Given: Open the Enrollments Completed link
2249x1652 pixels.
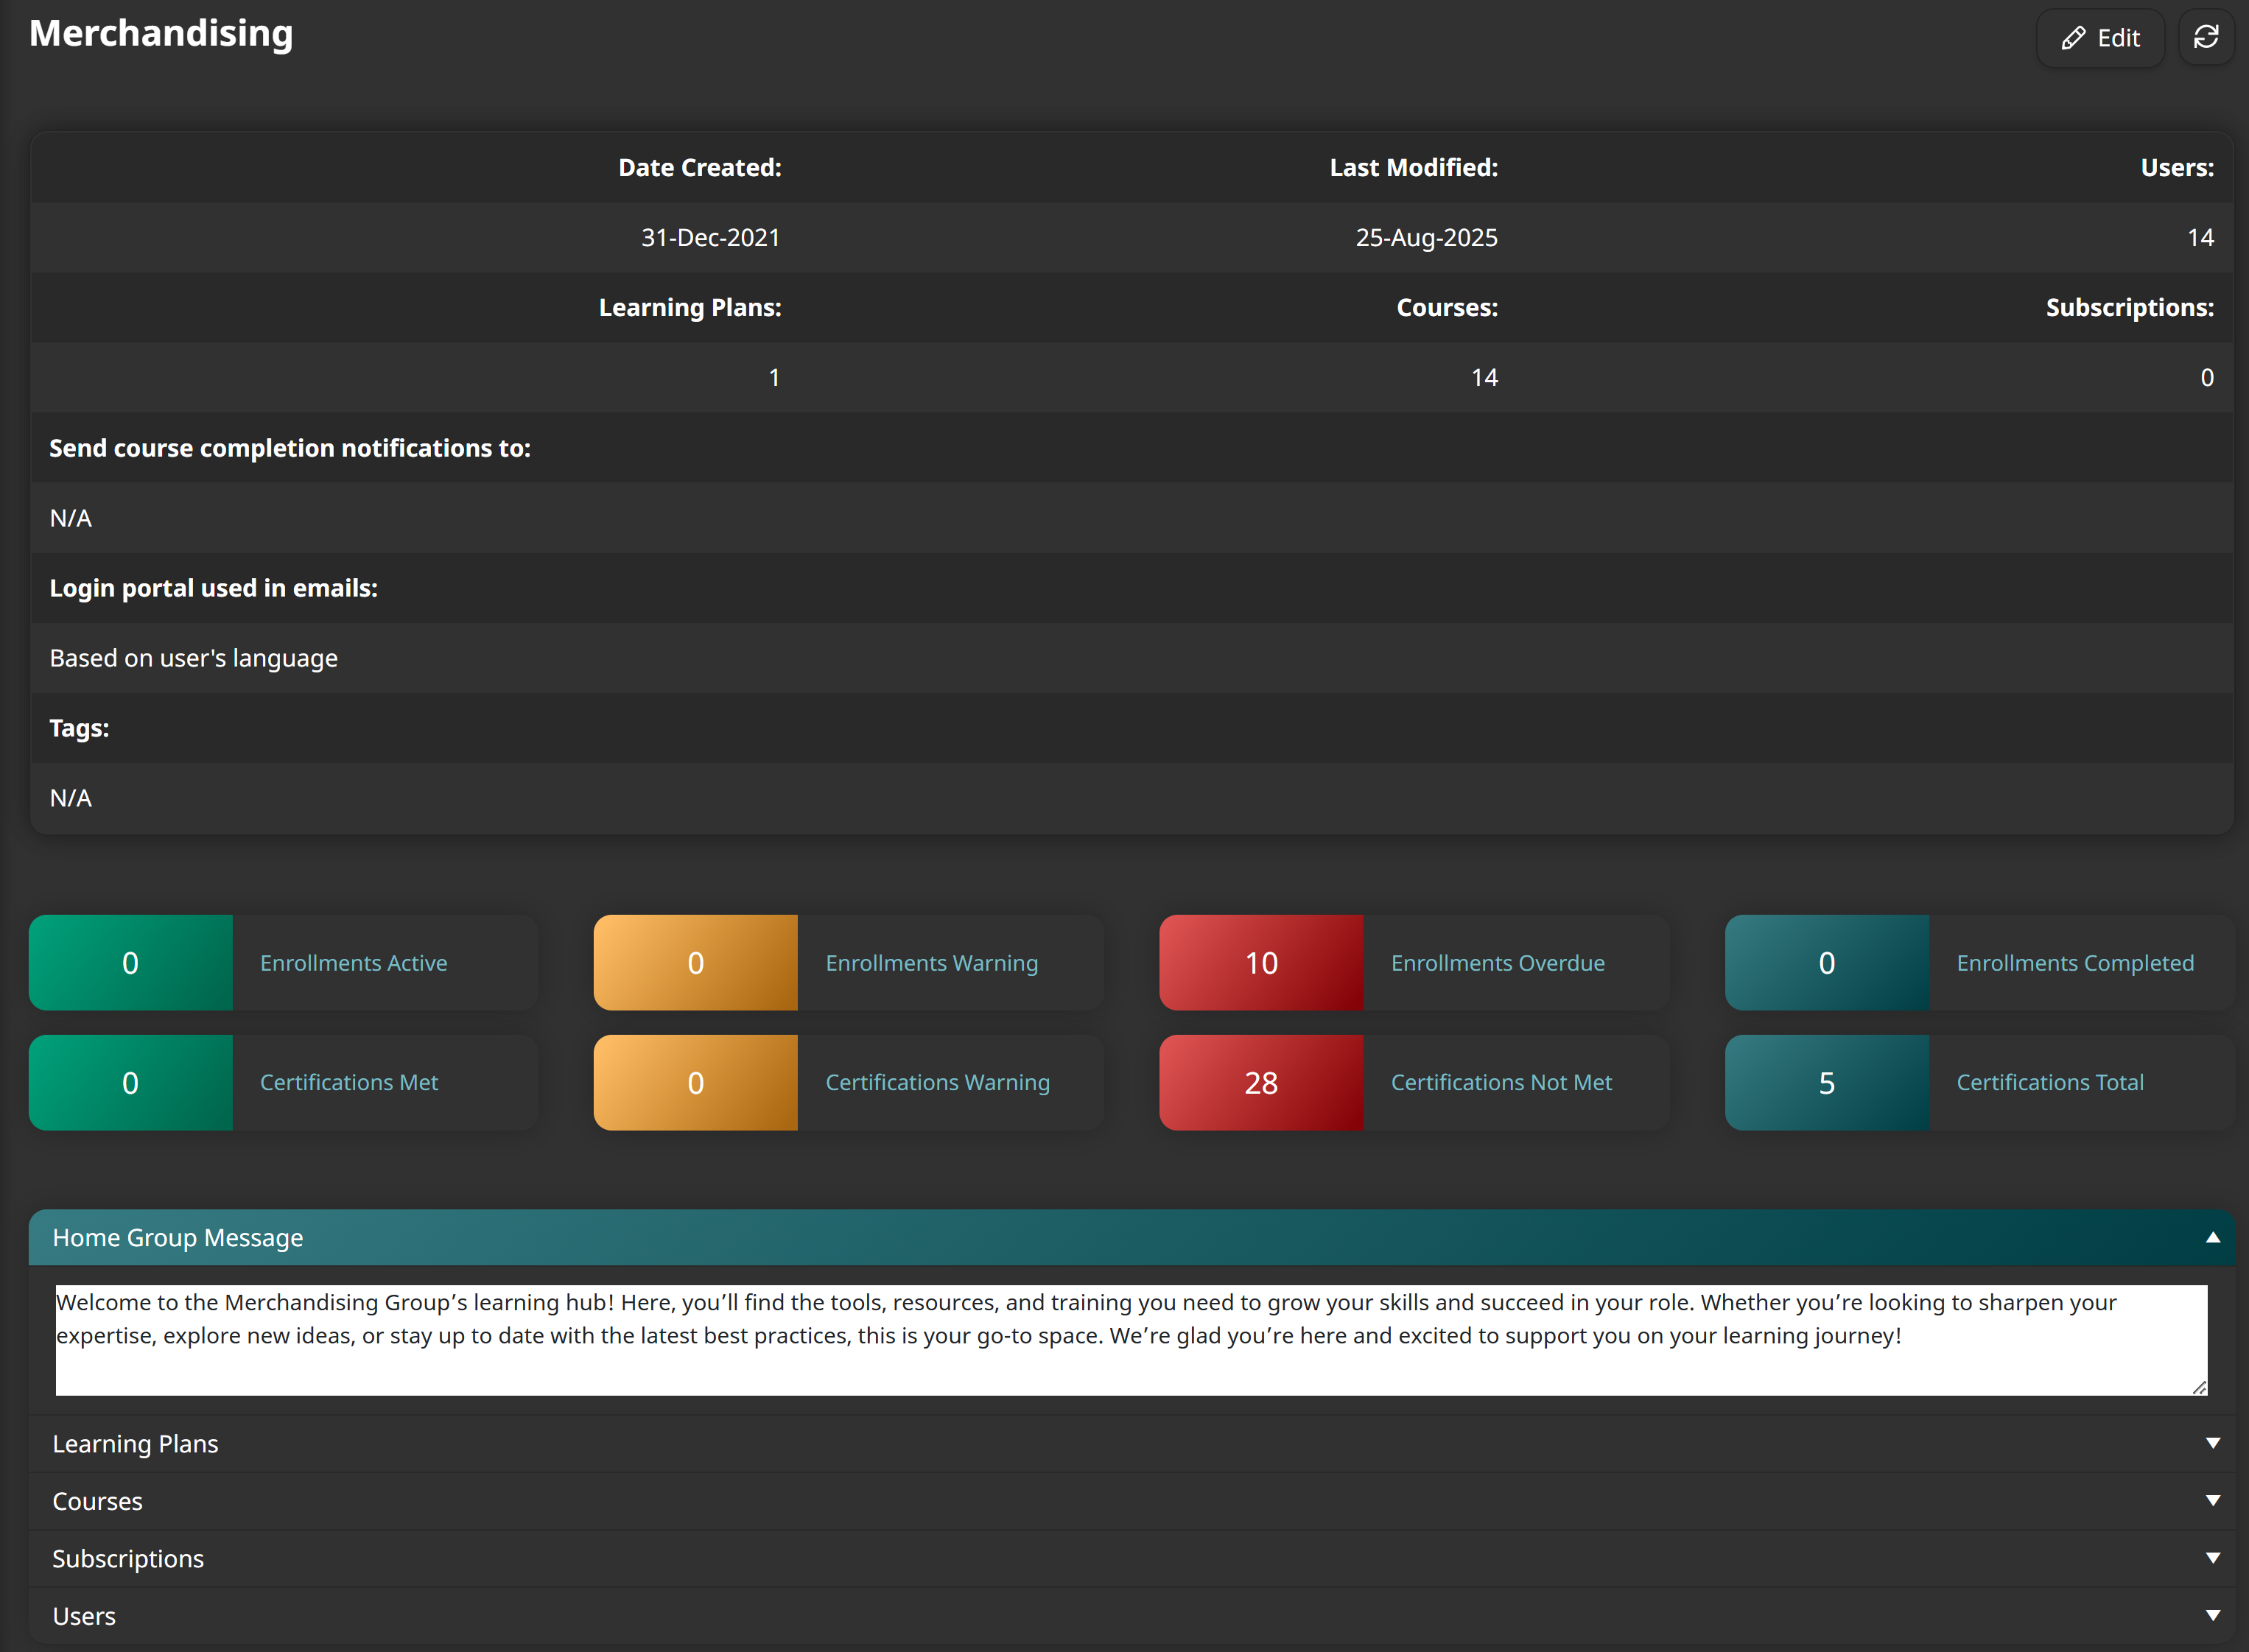Looking at the screenshot, I should click(2075, 963).
